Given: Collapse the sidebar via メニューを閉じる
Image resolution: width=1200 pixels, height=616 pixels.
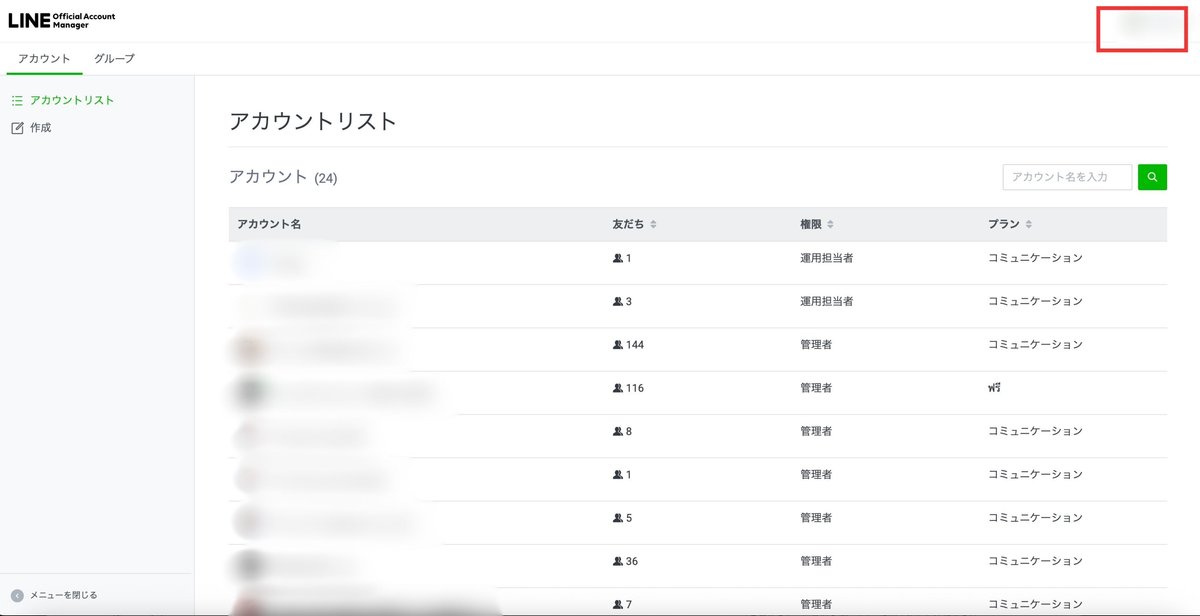Looking at the screenshot, I should (63, 595).
